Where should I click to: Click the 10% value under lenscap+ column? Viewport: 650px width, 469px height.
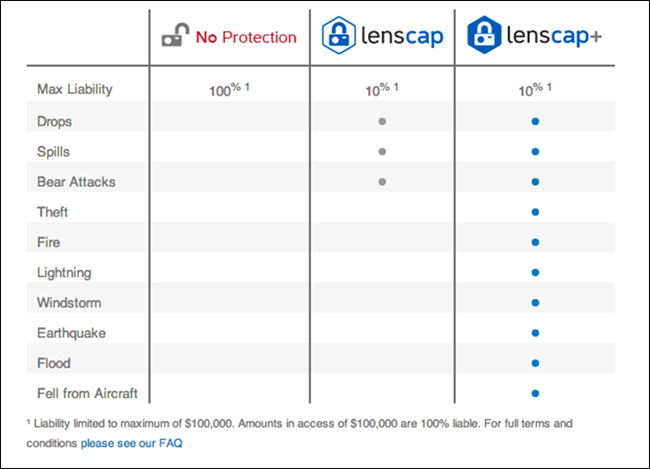[x=535, y=90]
